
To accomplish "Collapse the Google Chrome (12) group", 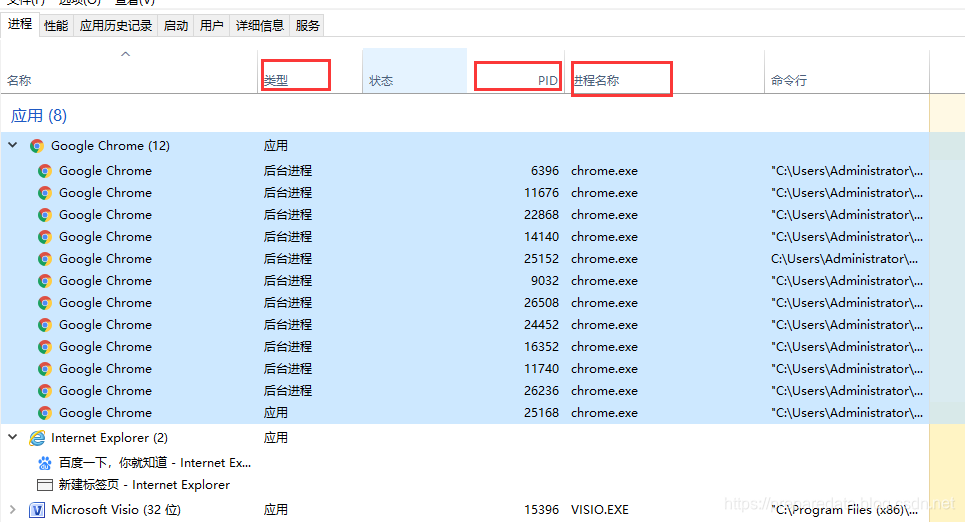I will coord(13,145).
